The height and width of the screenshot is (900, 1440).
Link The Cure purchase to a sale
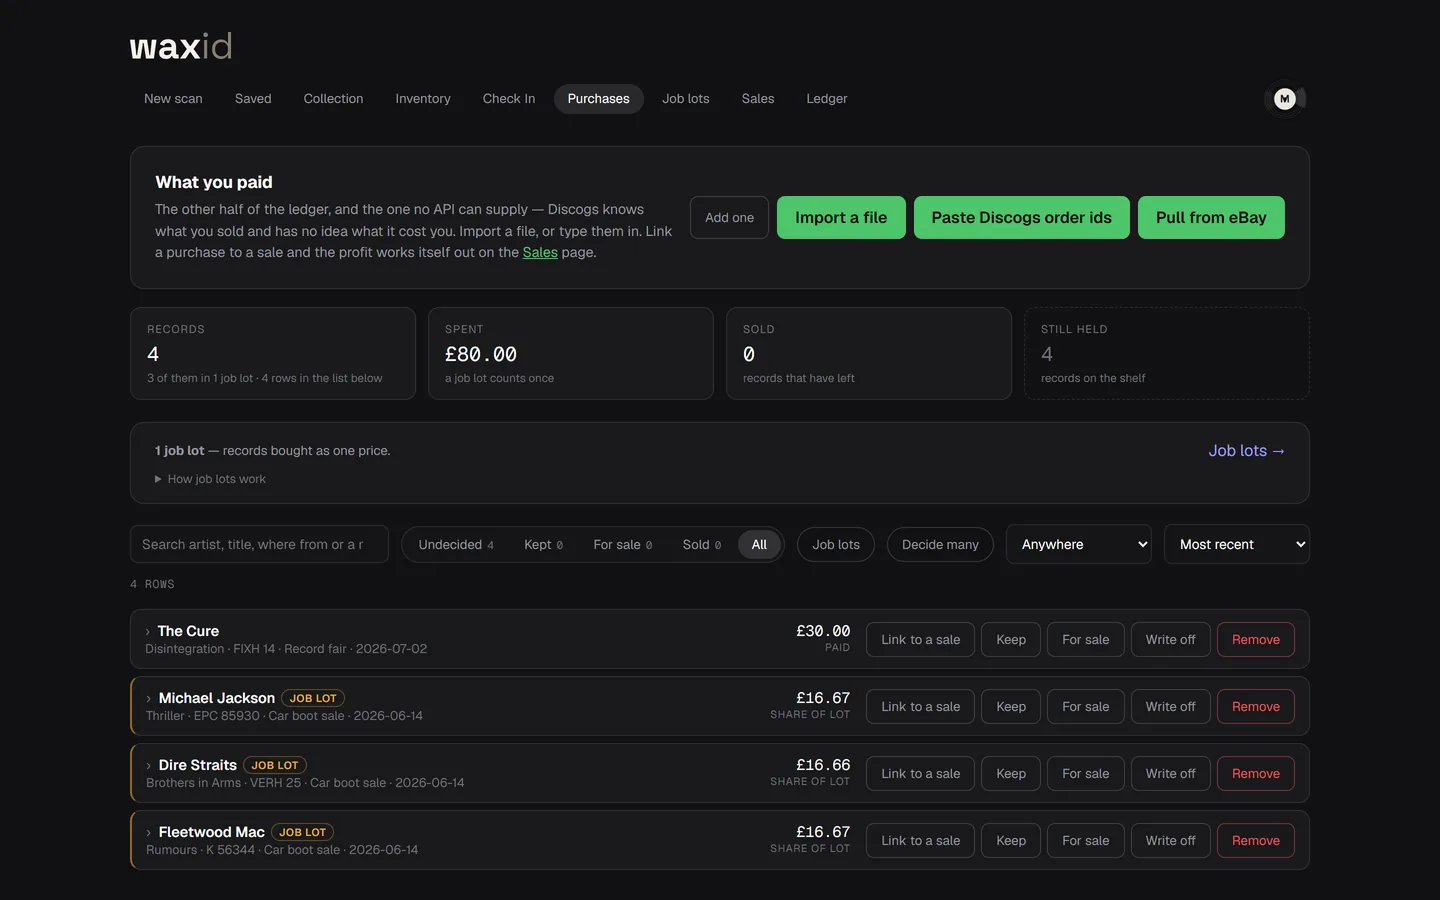pyautogui.click(x=920, y=640)
